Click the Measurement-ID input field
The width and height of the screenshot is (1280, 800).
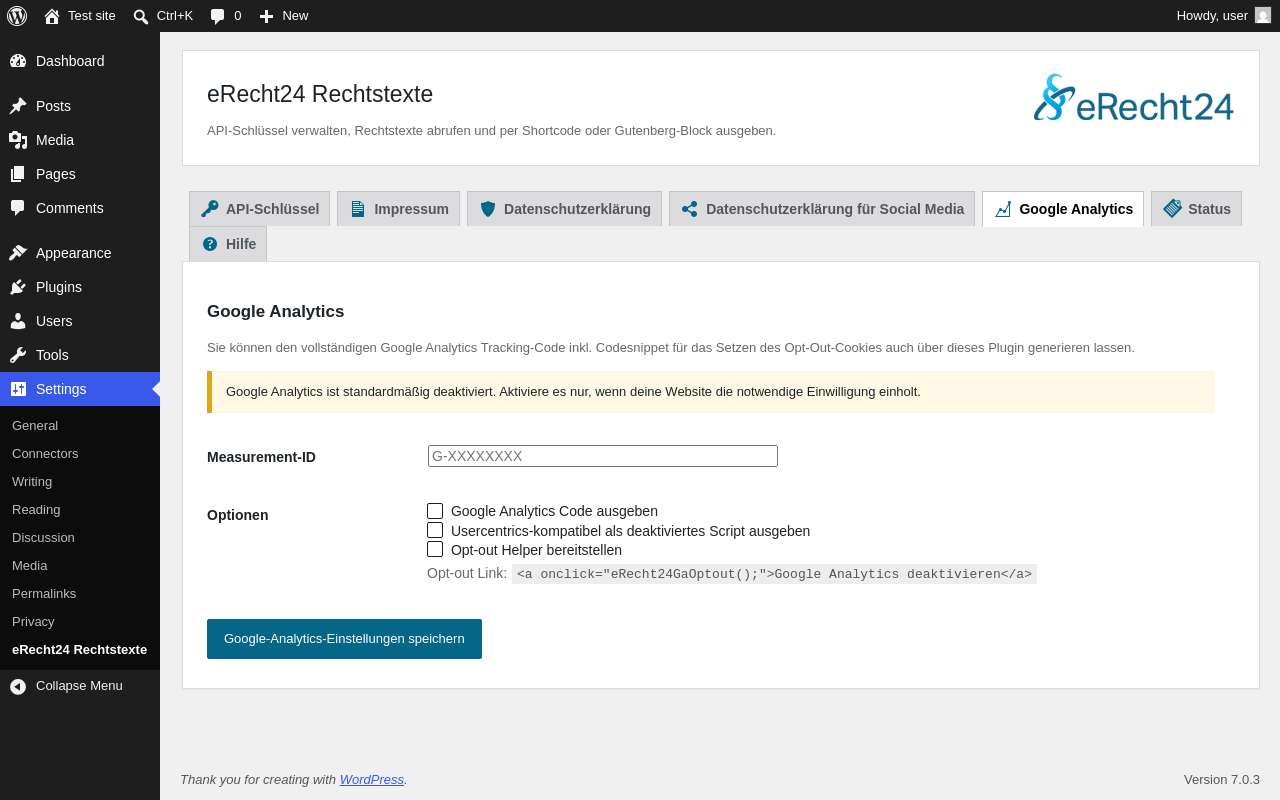click(x=603, y=456)
